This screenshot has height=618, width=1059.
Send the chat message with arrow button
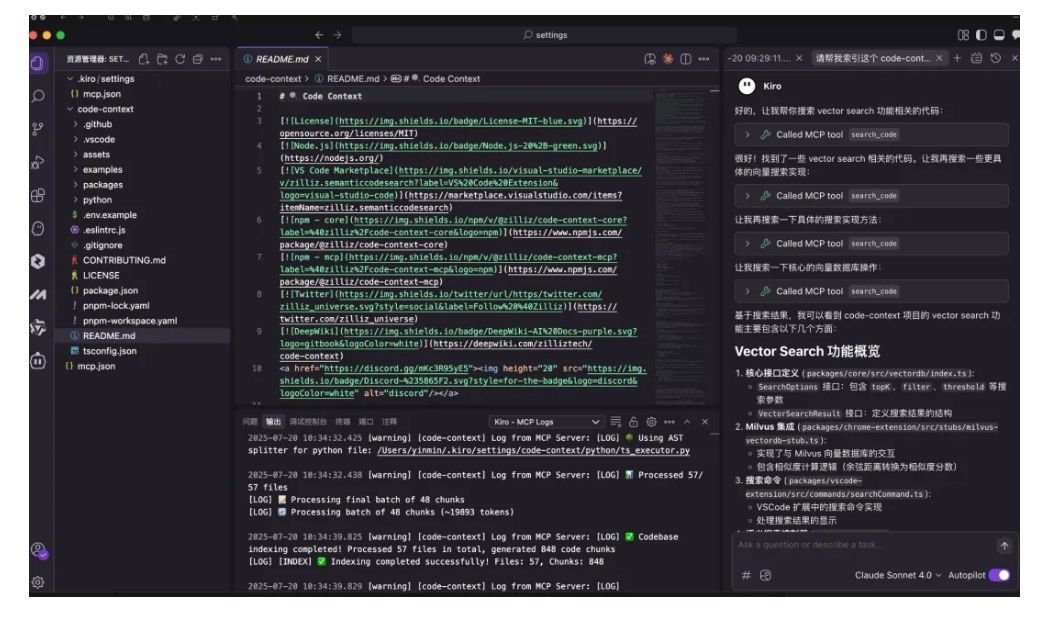pos(1004,546)
